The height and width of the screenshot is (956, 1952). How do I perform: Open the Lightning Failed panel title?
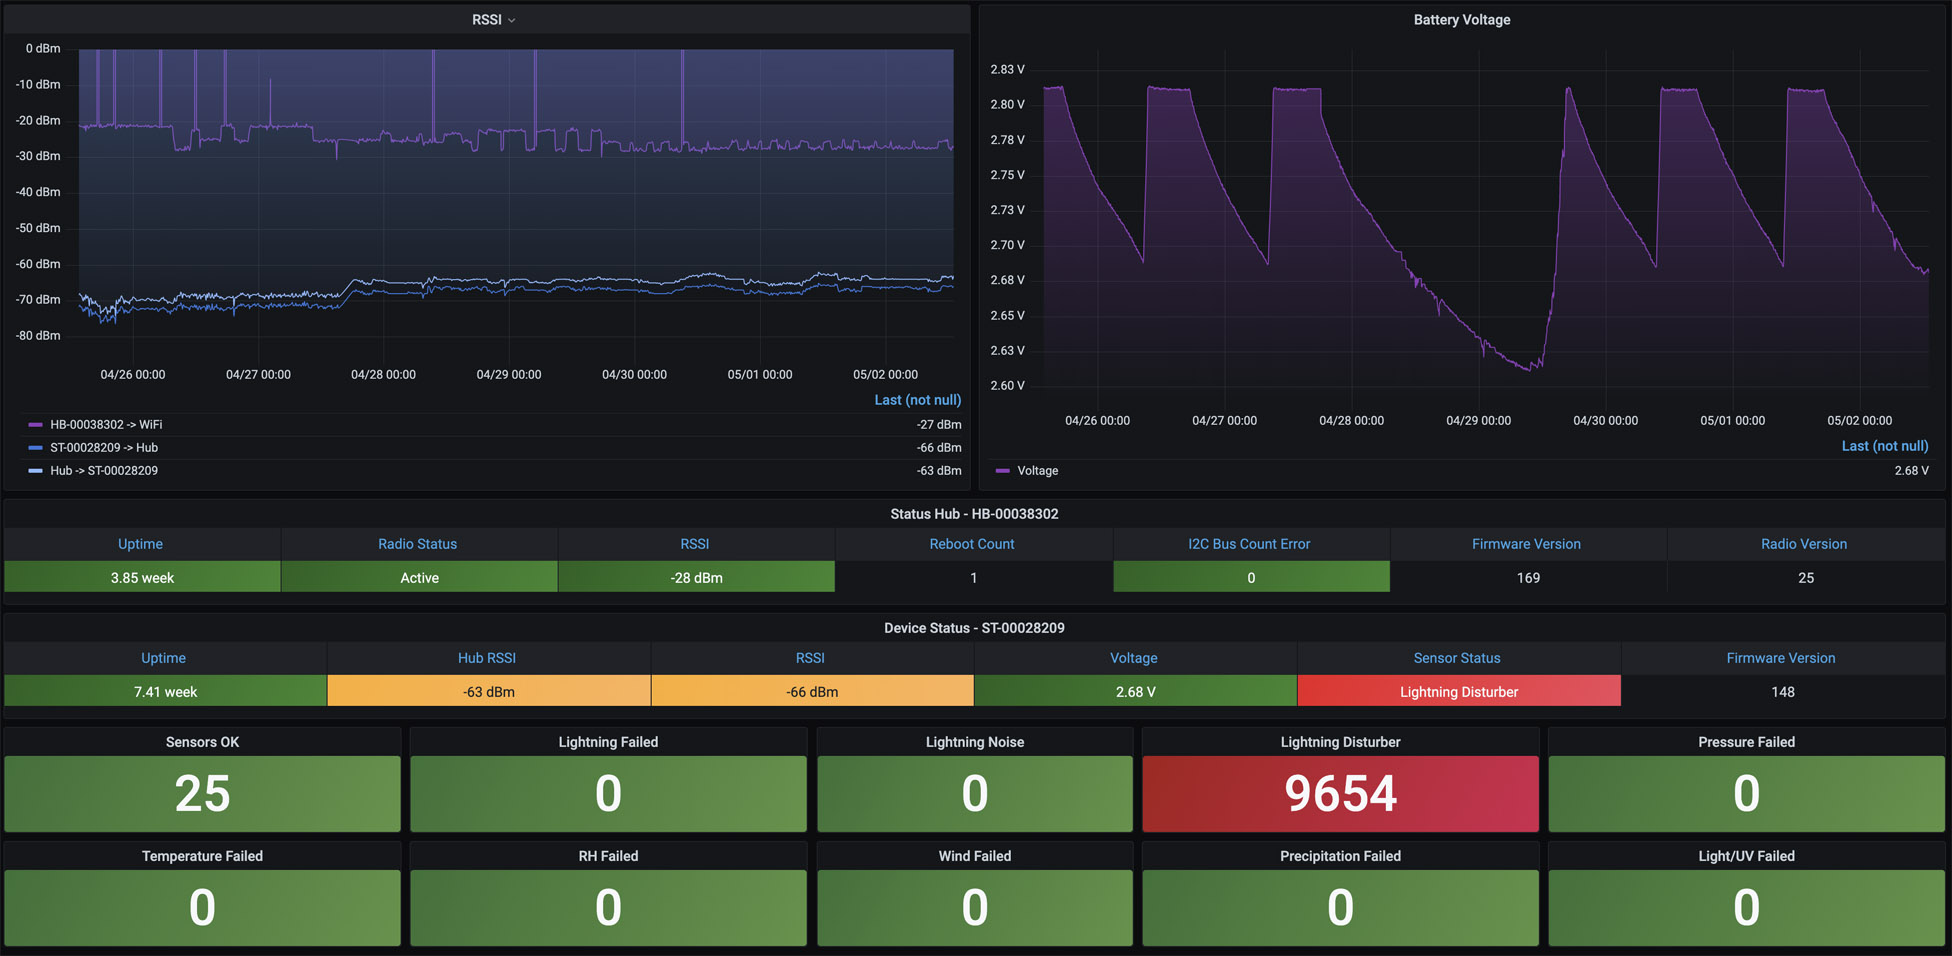(x=608, y=742)
